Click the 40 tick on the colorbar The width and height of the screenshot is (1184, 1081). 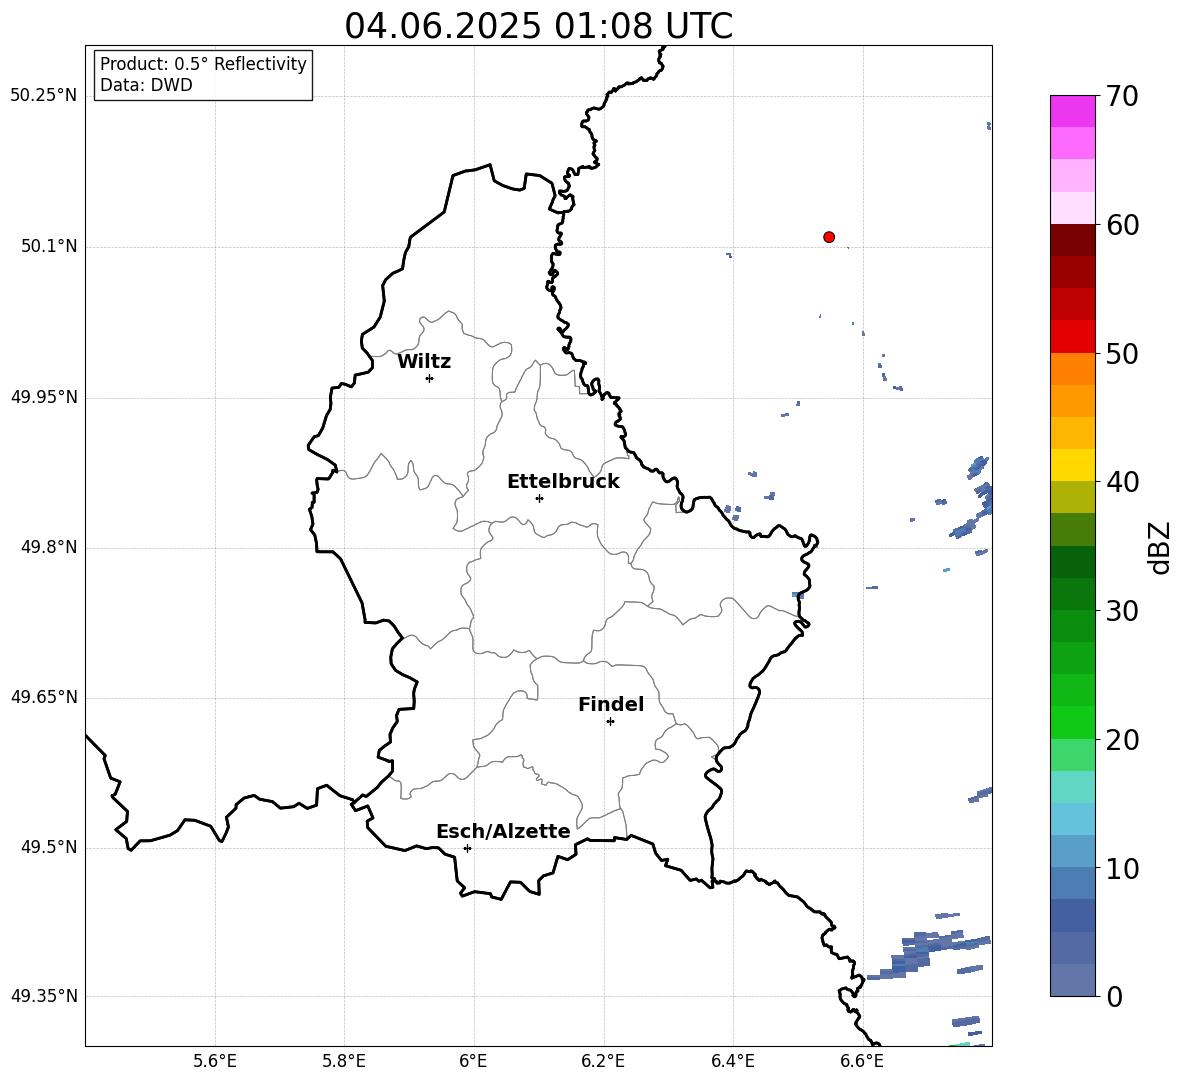1122,482
